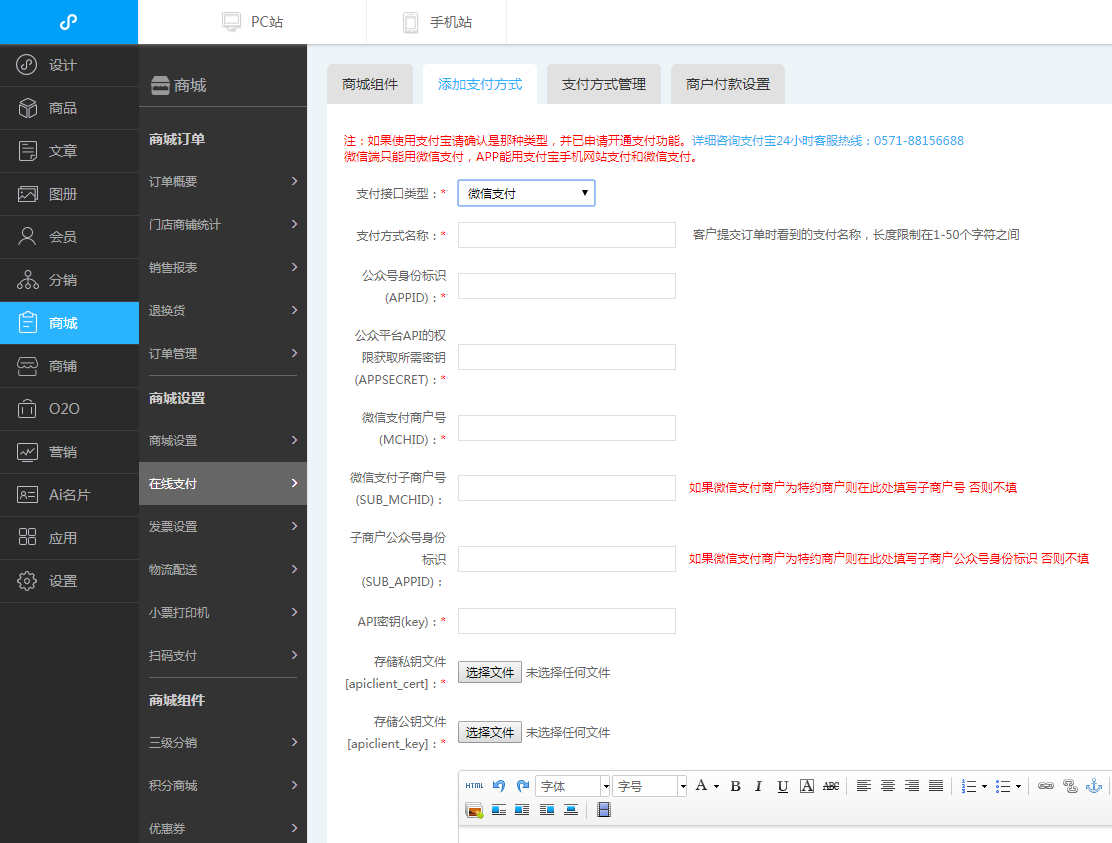The image size is (1112, 843).
Task: Open the 字号 font size dropdown
Action: [650, 786]
